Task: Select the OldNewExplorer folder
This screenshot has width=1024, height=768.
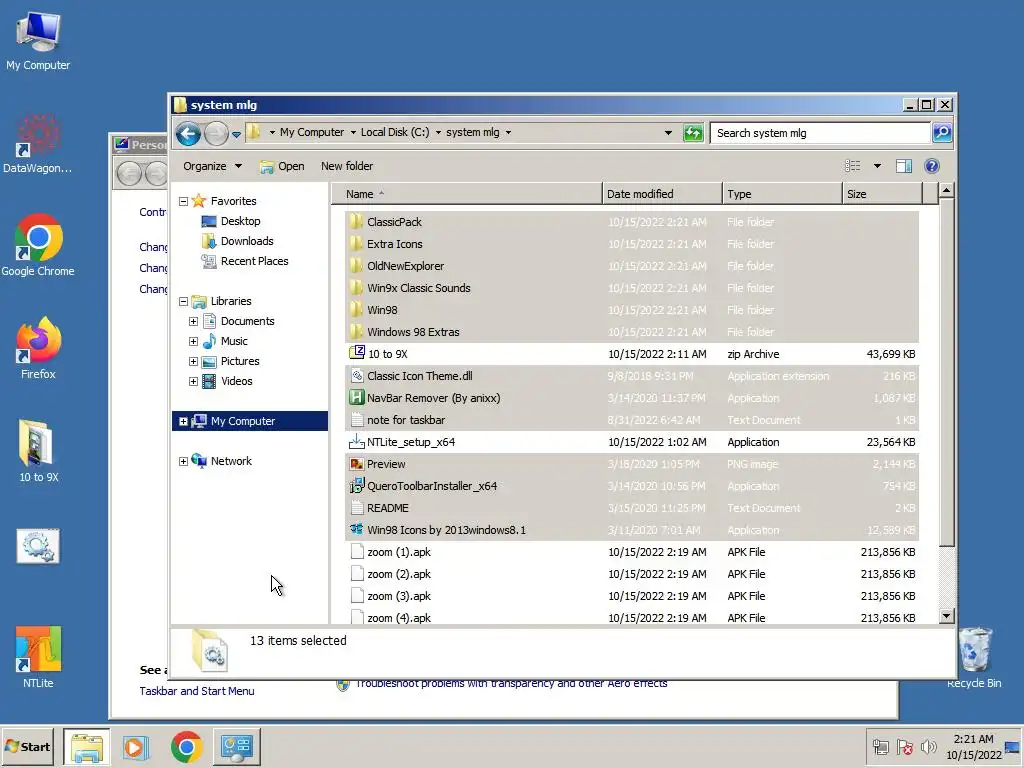Action: pos(632,266)
